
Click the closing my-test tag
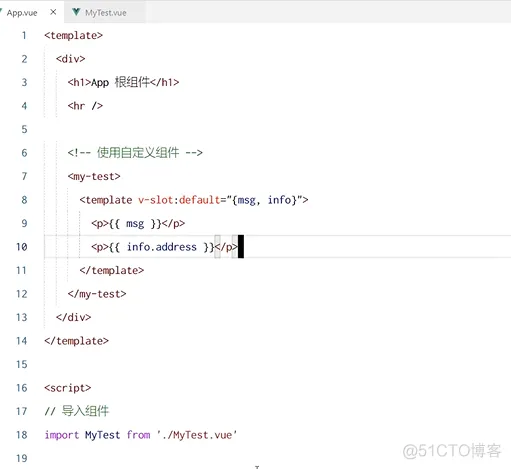[97, 294]
